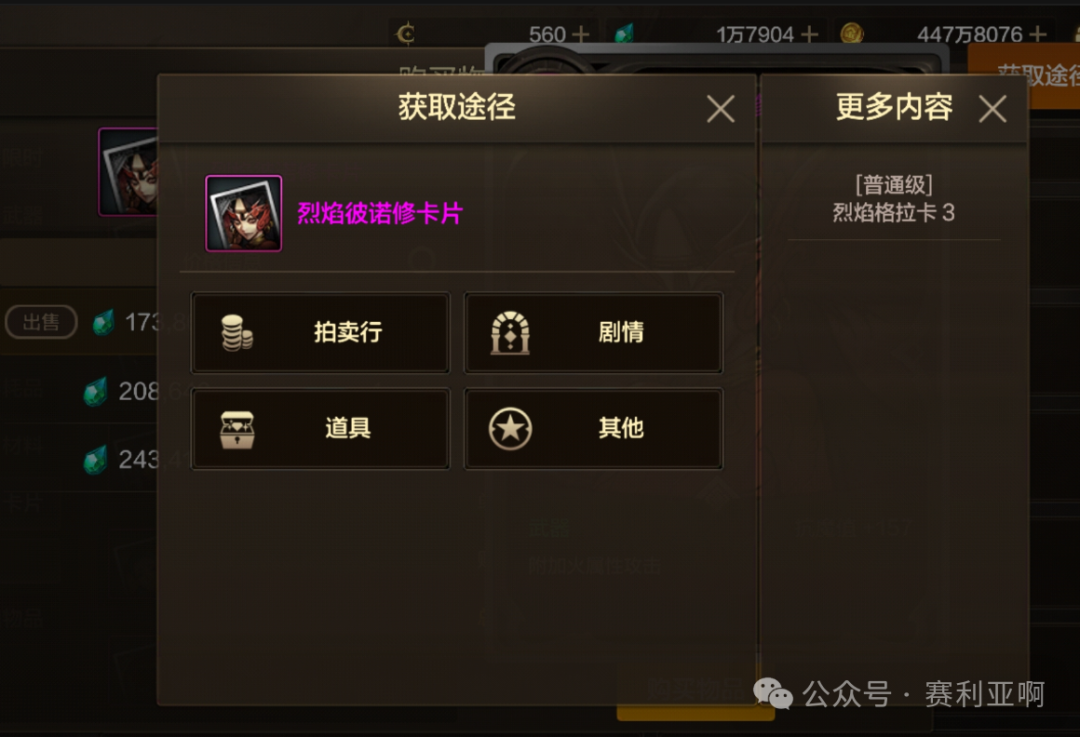The height and width of the screenshot is (737, 1080).
Task: Click the orange 获取途径 button at top right
Action: click(x=1024, y=76)
